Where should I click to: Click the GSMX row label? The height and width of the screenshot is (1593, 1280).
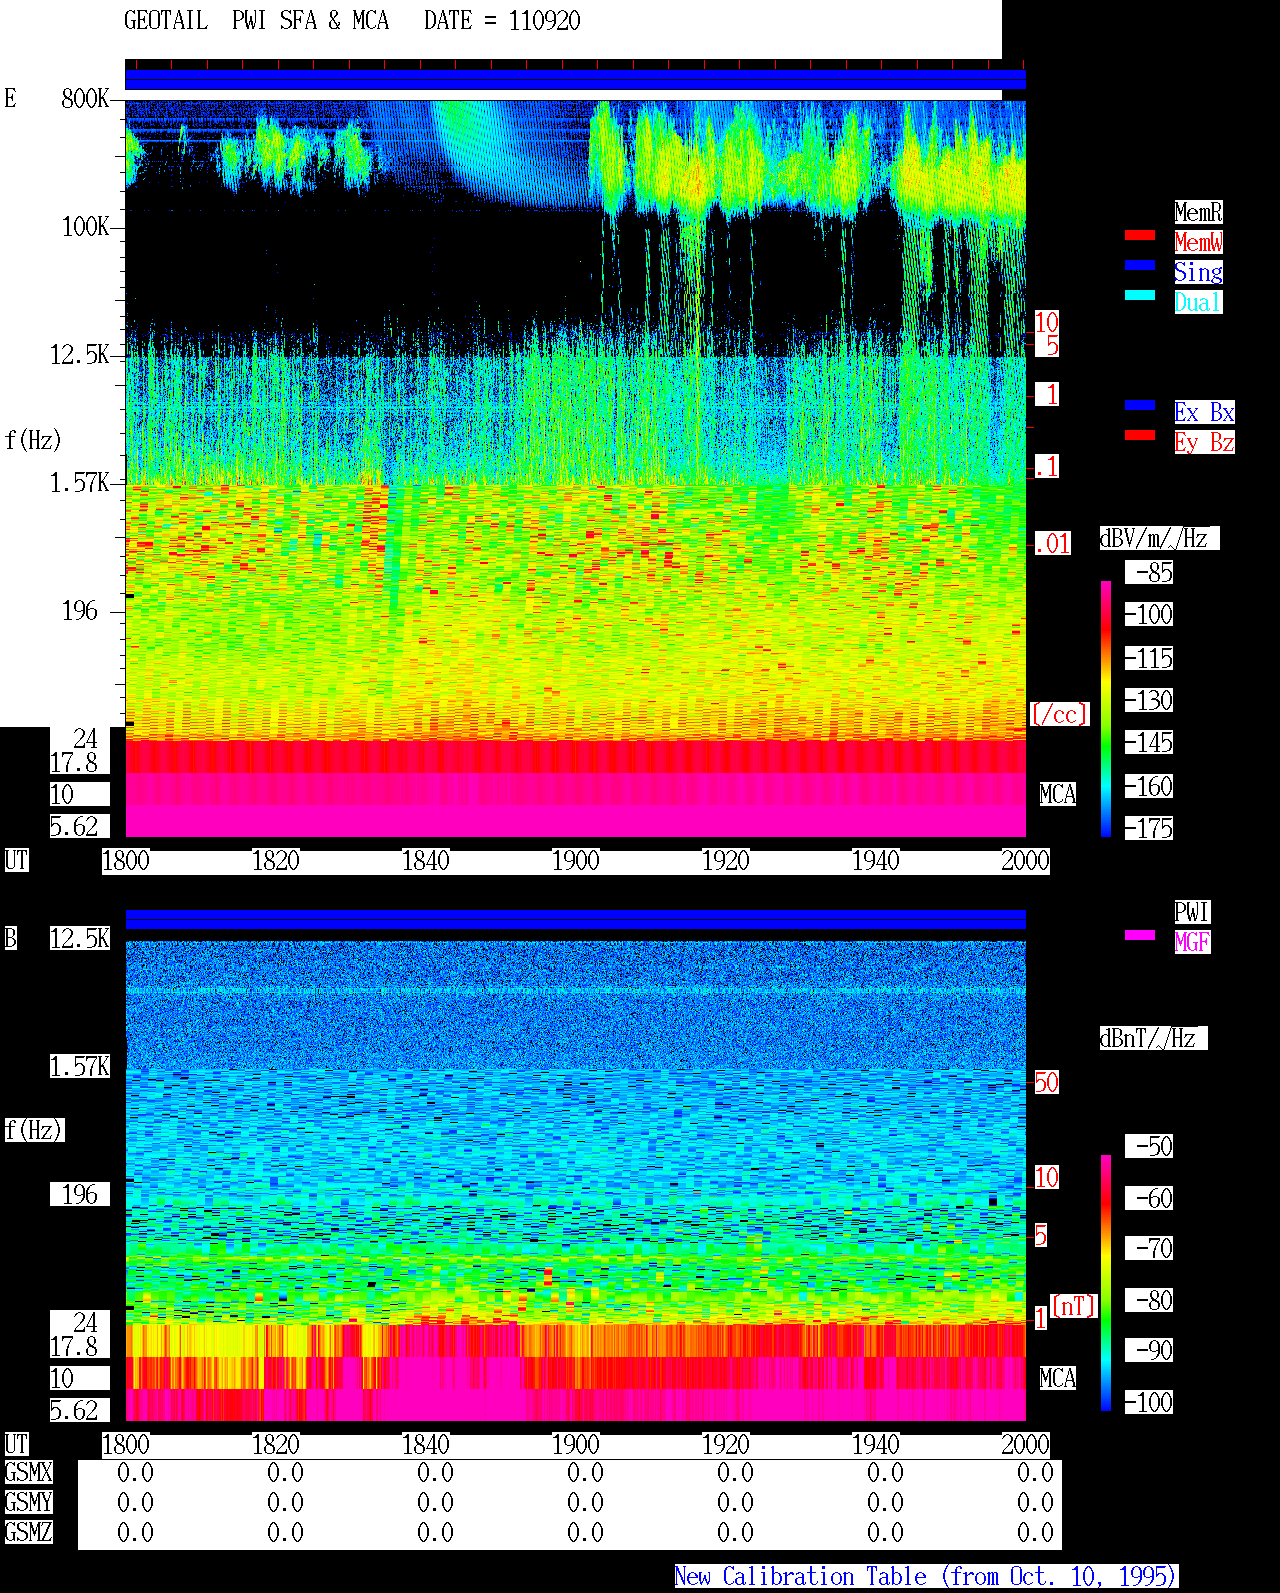[x=28, y=1473]
